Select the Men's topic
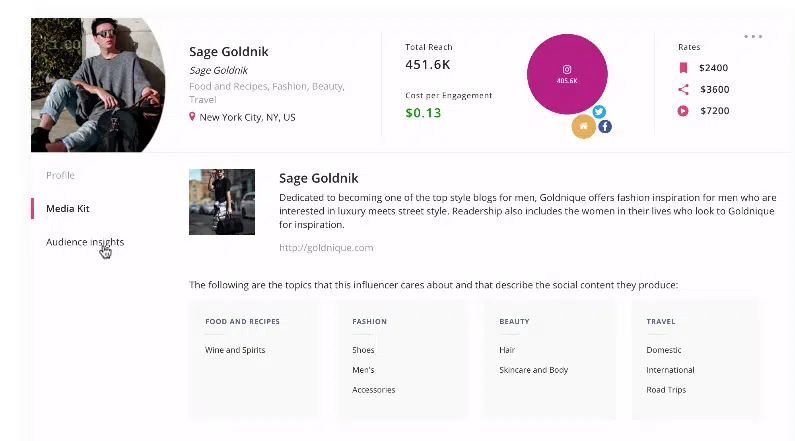795x441 pixels. click(x=363, y=370)
